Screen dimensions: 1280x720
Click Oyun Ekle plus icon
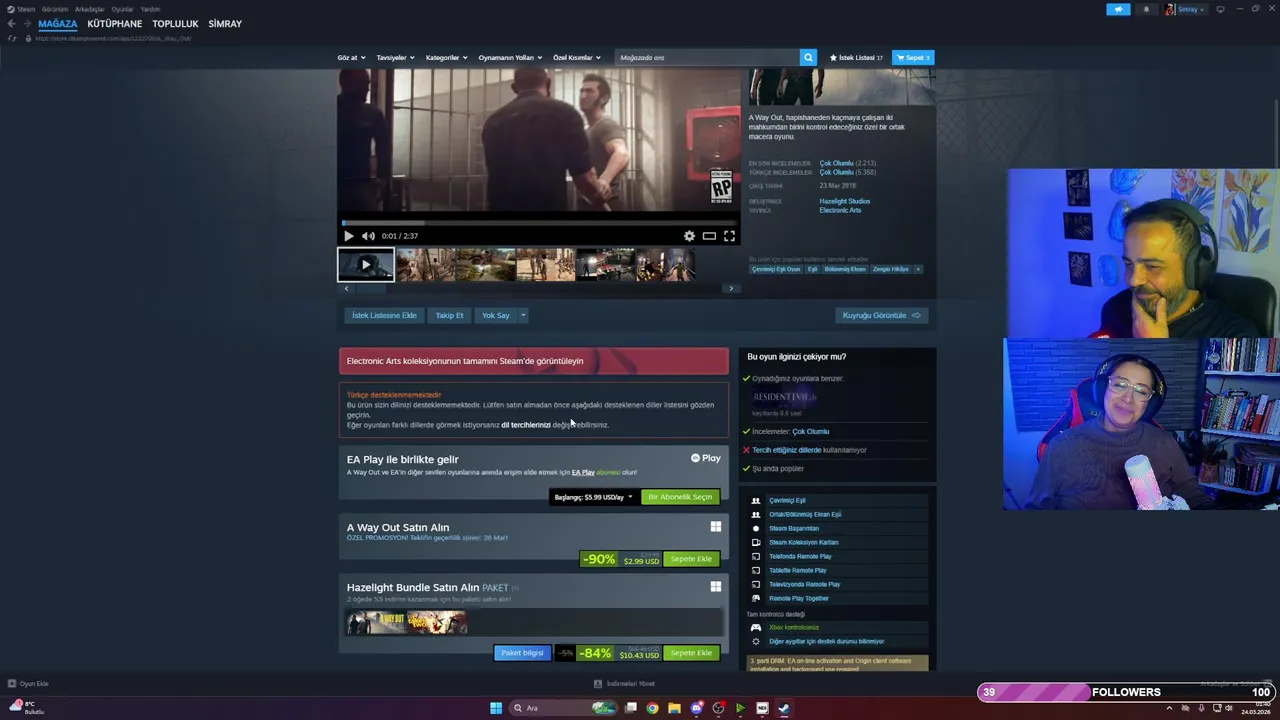tap(12, 684)
